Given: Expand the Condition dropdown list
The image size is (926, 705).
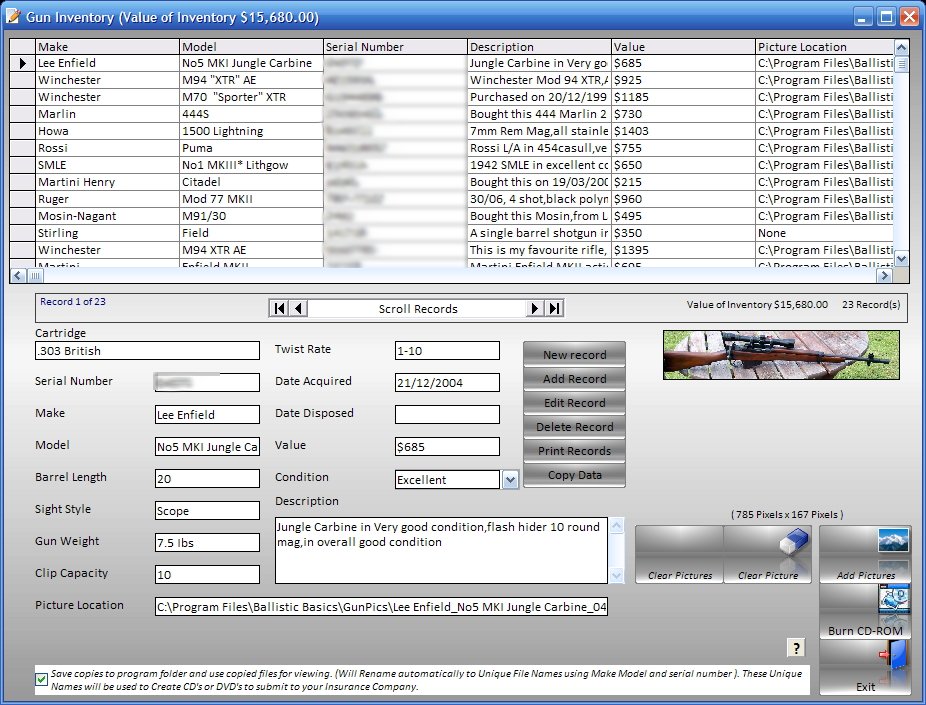Looking at the screenshot, I should click(510, 480).
